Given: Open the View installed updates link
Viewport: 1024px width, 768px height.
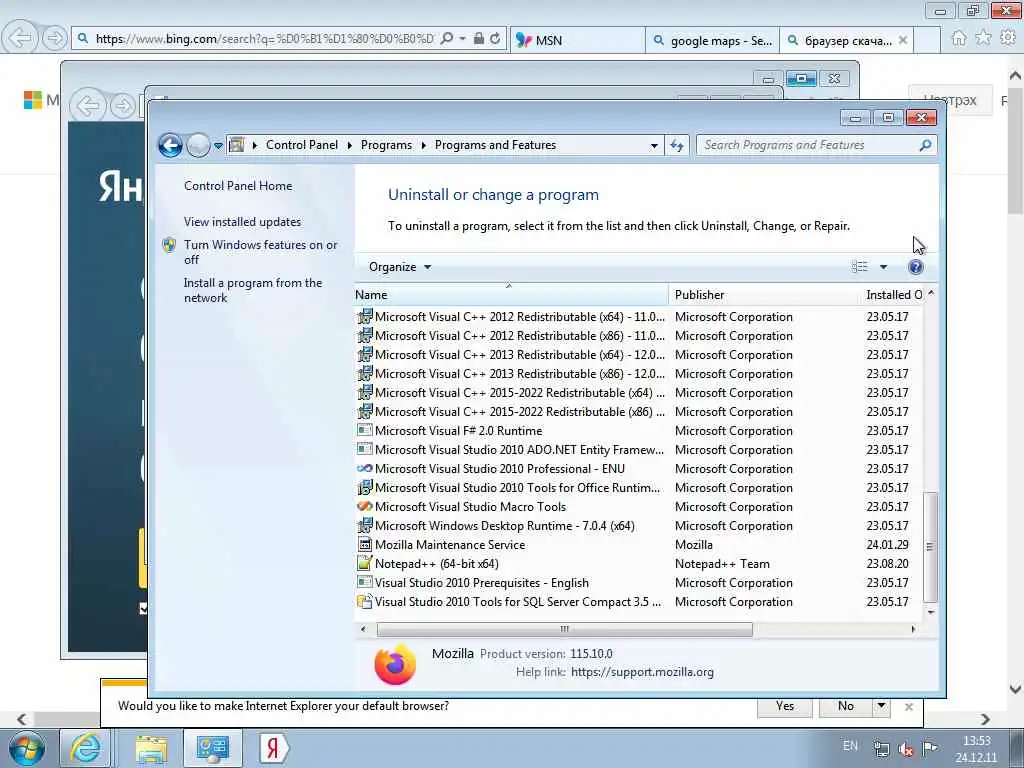Looking at the screenshot, I should tap(242, 221).
